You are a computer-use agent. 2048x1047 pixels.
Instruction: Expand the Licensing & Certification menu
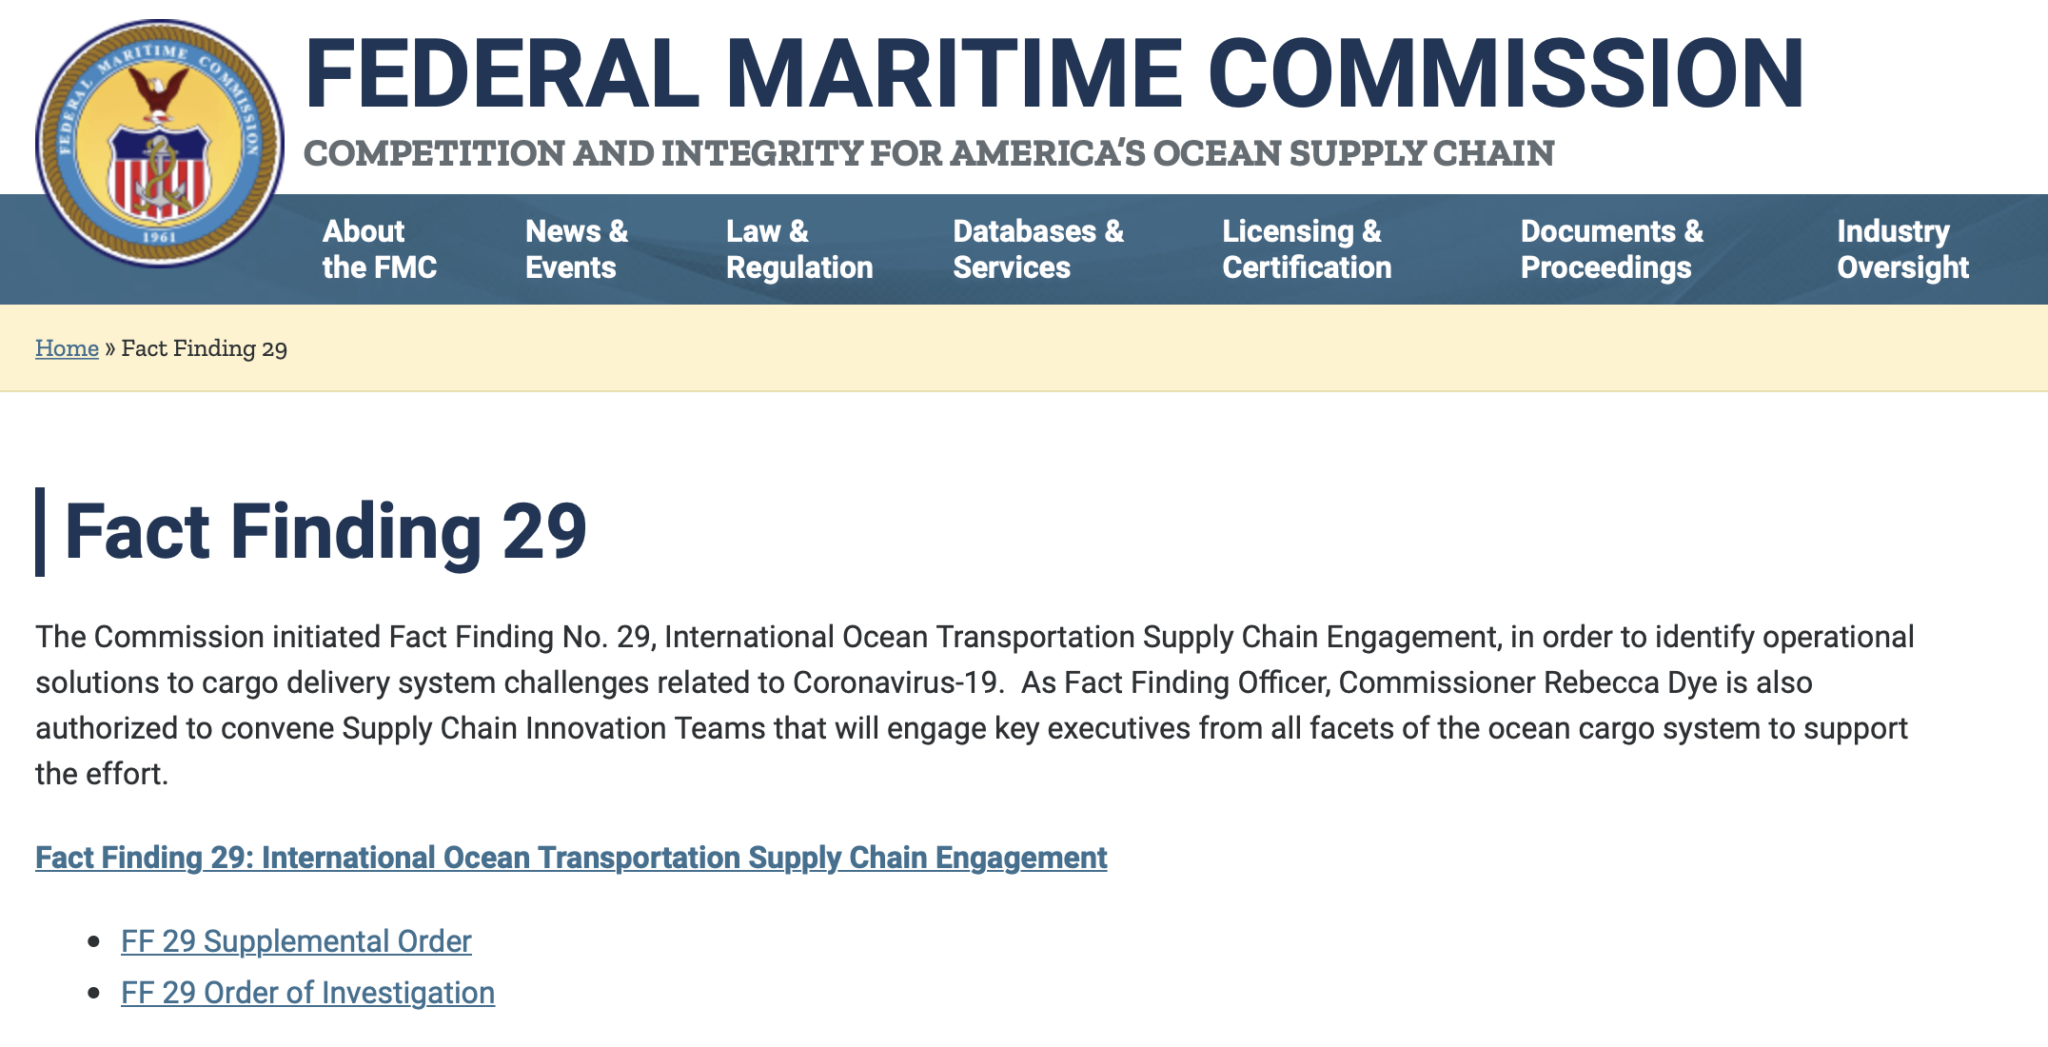tap(1306, 249)
